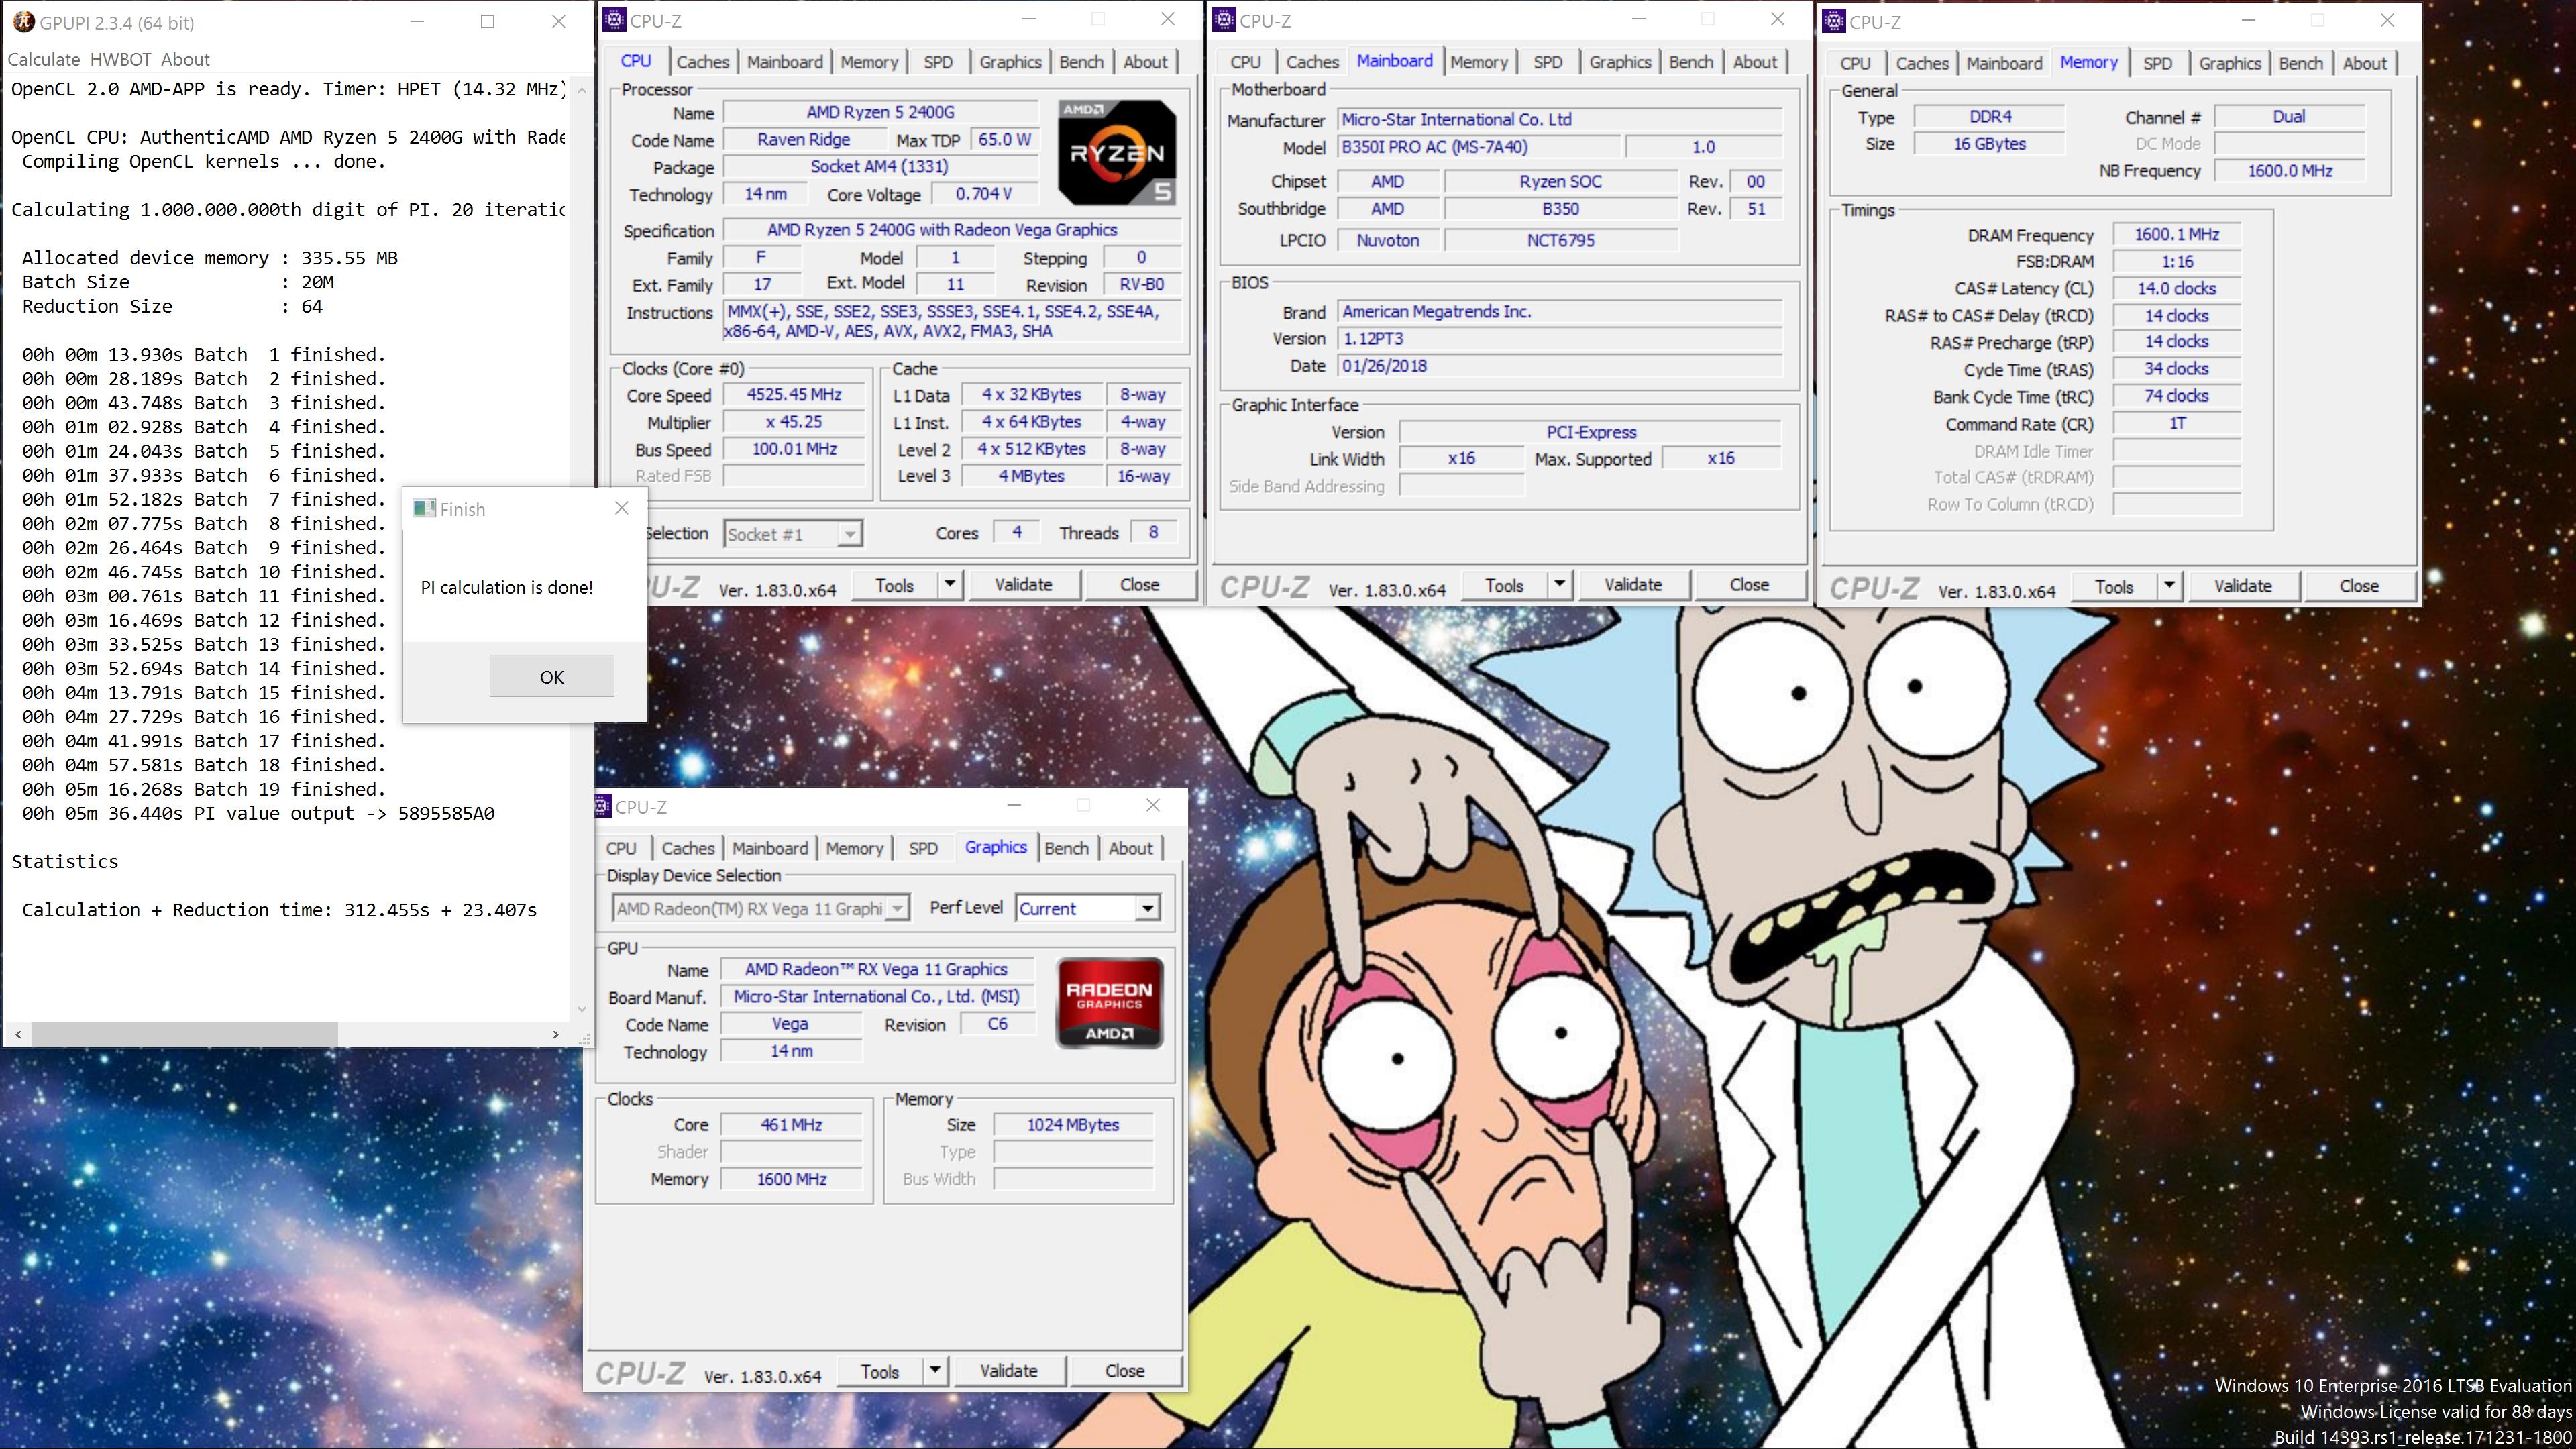Expand Tools dropdown arrow in Mainboard window

(x=1559, y=584)
